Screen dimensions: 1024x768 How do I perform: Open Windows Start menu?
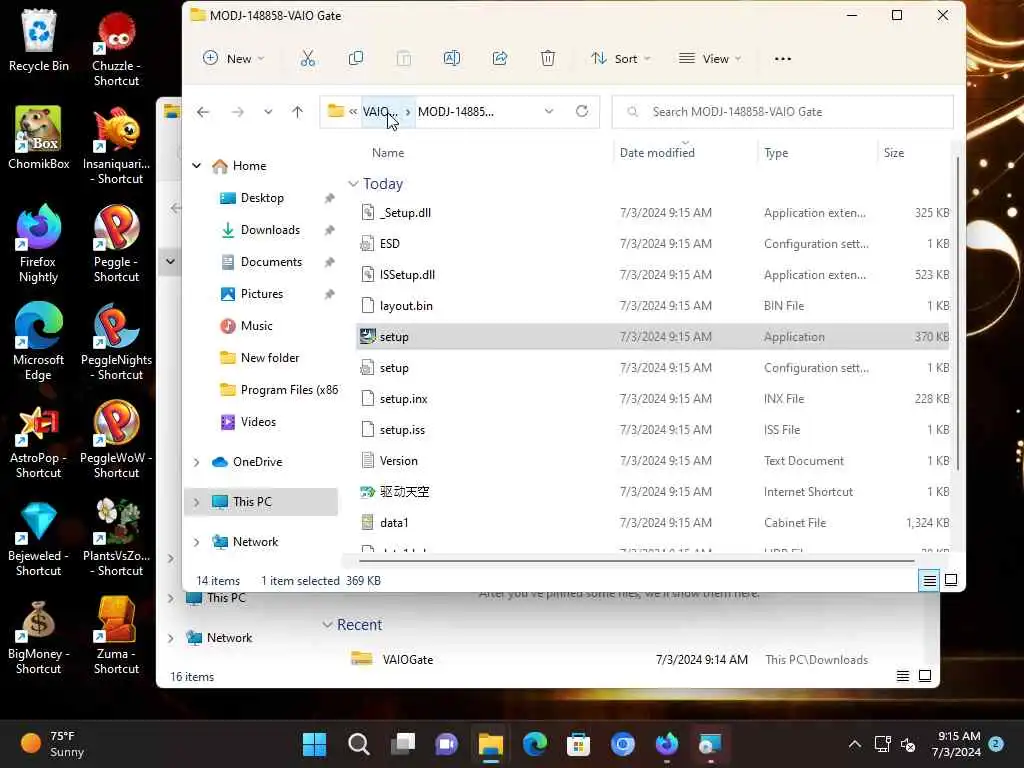pos(314,744)
